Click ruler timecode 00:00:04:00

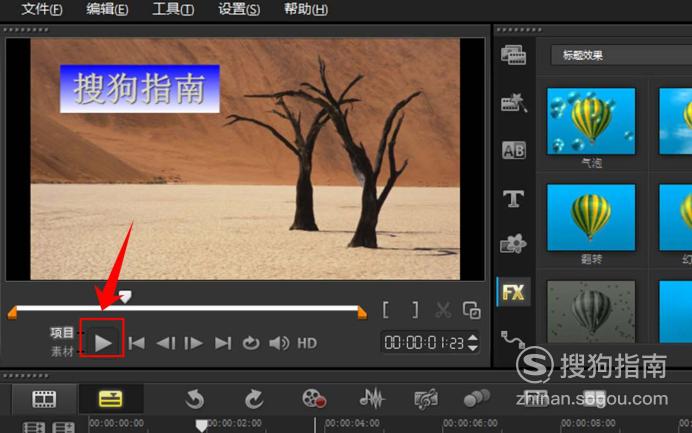coord(352,423)
